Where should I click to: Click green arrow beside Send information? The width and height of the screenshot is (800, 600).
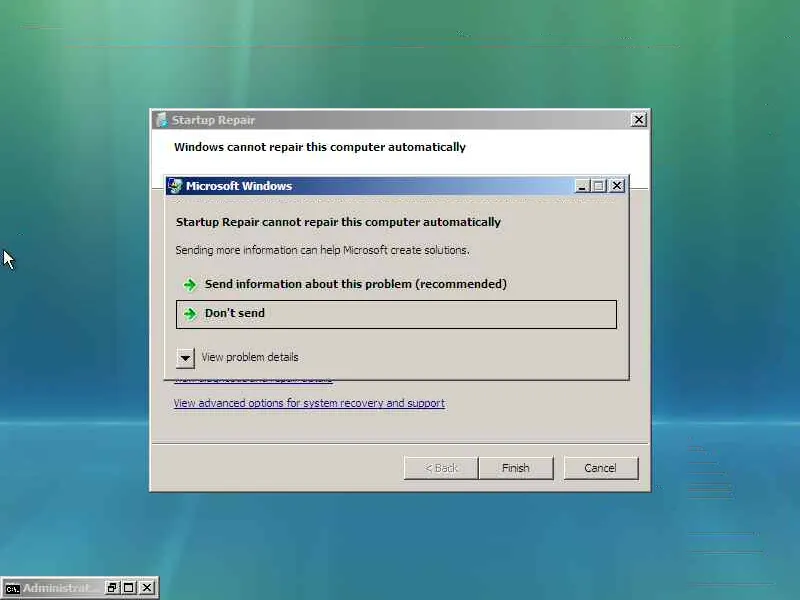tap(190, 285)
